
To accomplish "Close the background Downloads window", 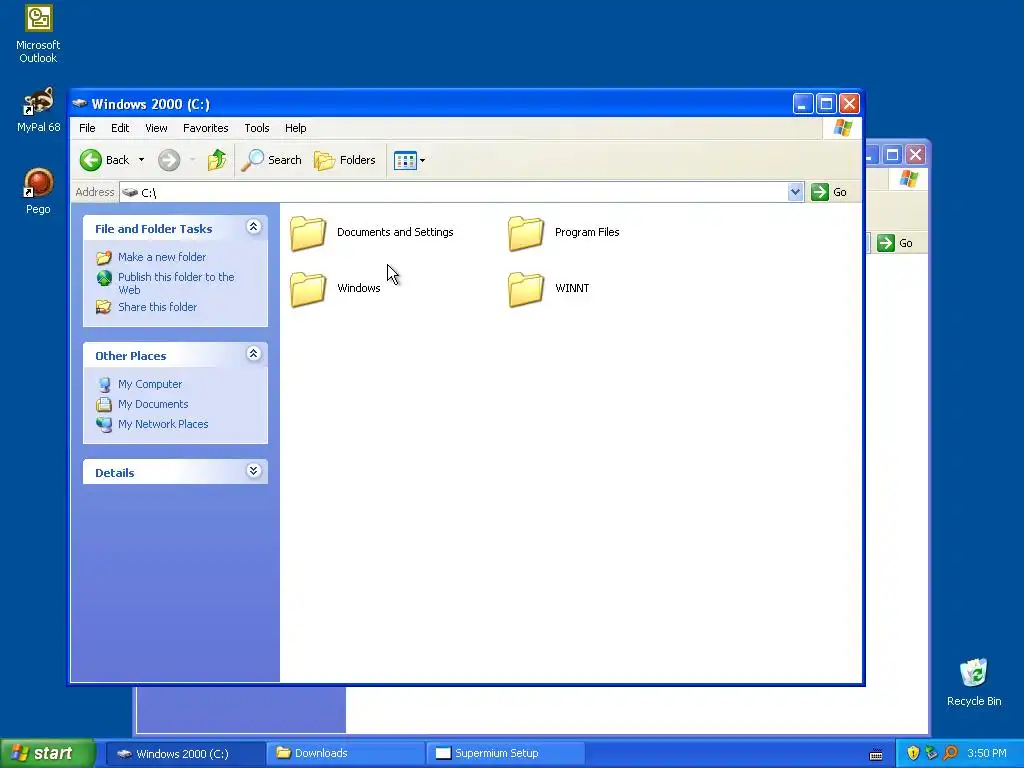I will coord(916,155).
